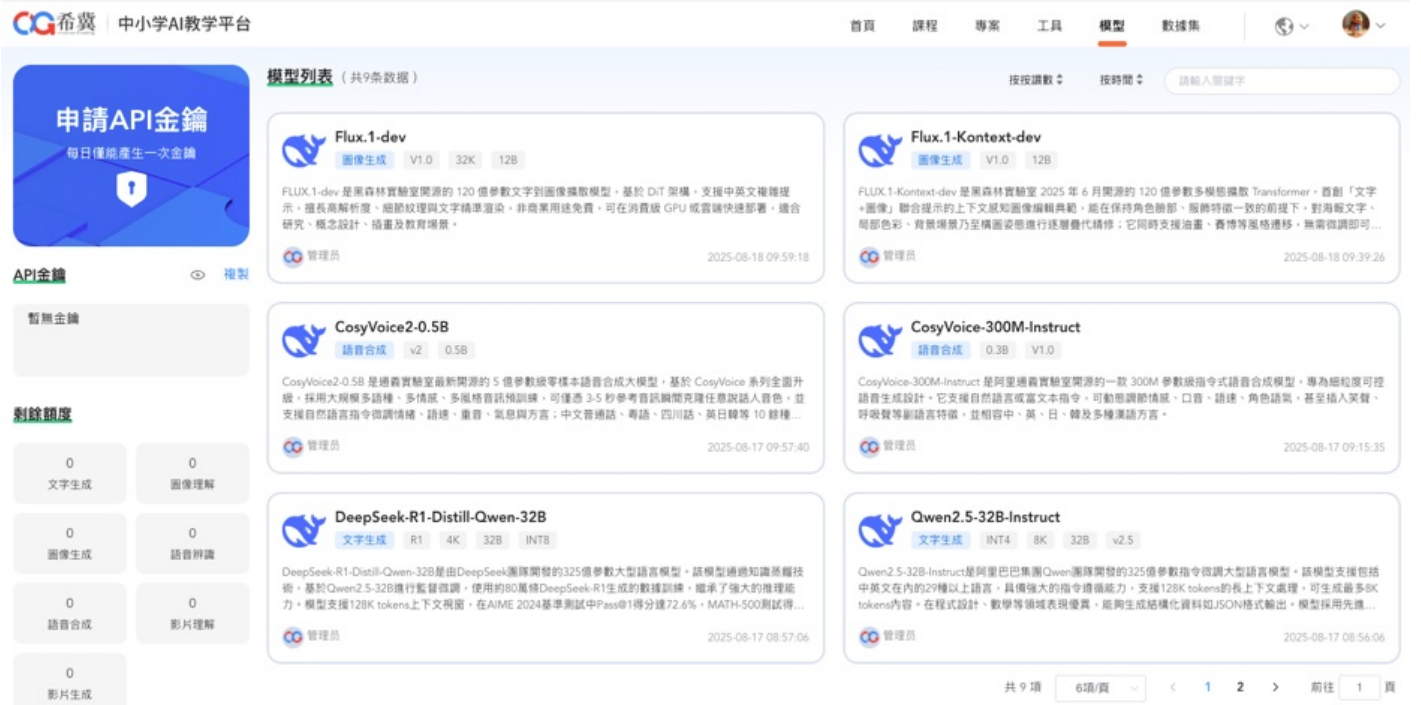Screen dimensions: 1421x705
Task: Click the next page arrow in pagination
Action: tap(1275, 687)
